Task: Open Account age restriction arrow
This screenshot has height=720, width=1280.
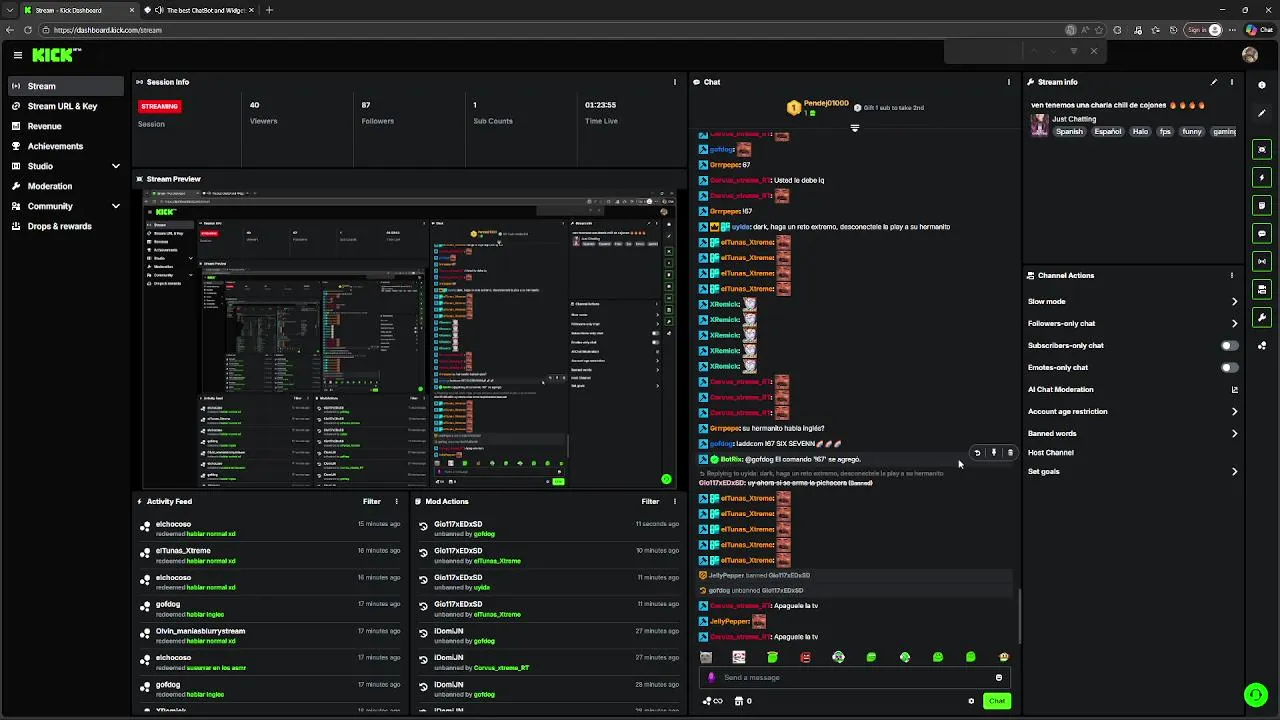Action: click(1234, 411)
